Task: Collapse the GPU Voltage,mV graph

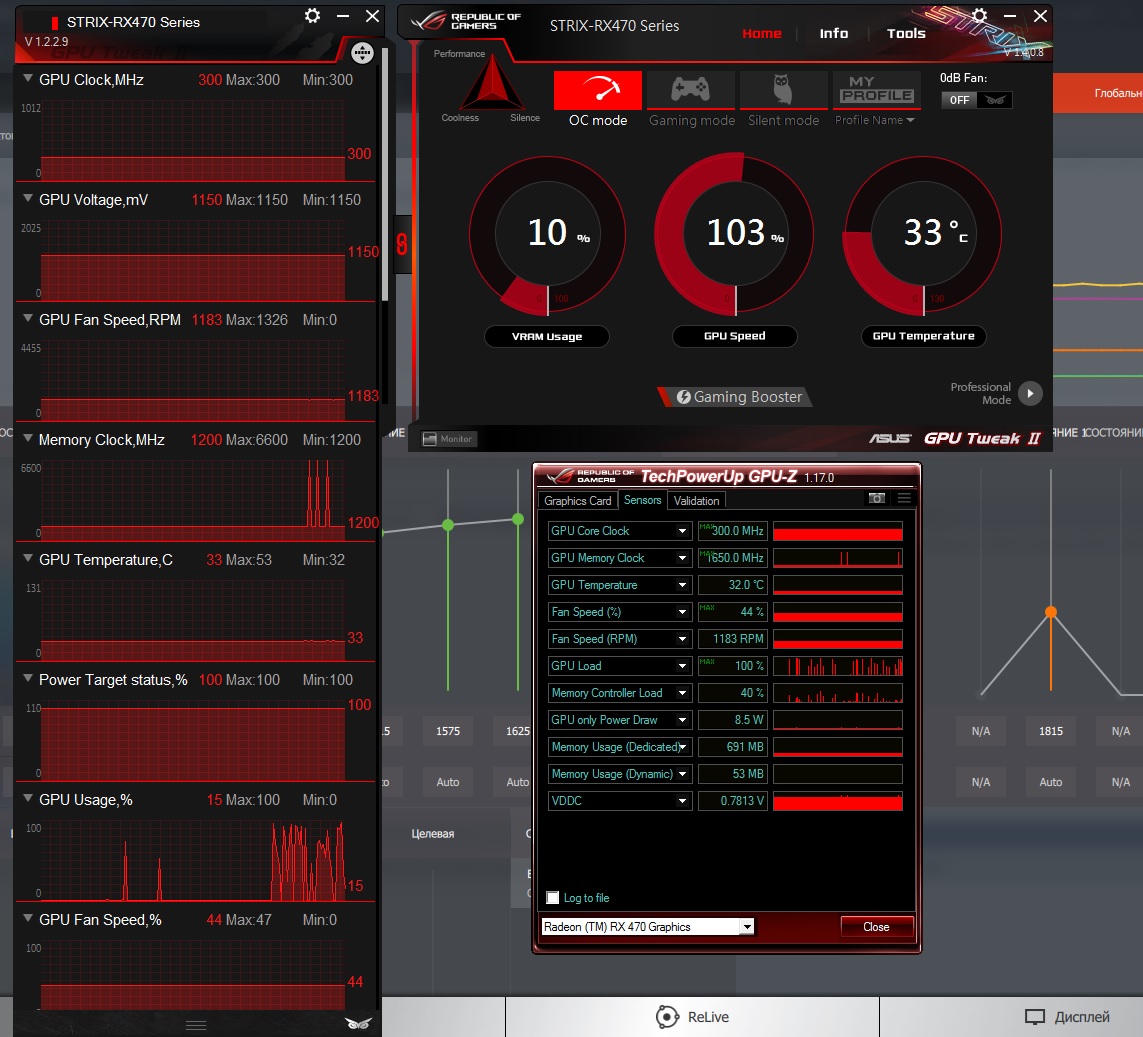Action: pos(28,198)
